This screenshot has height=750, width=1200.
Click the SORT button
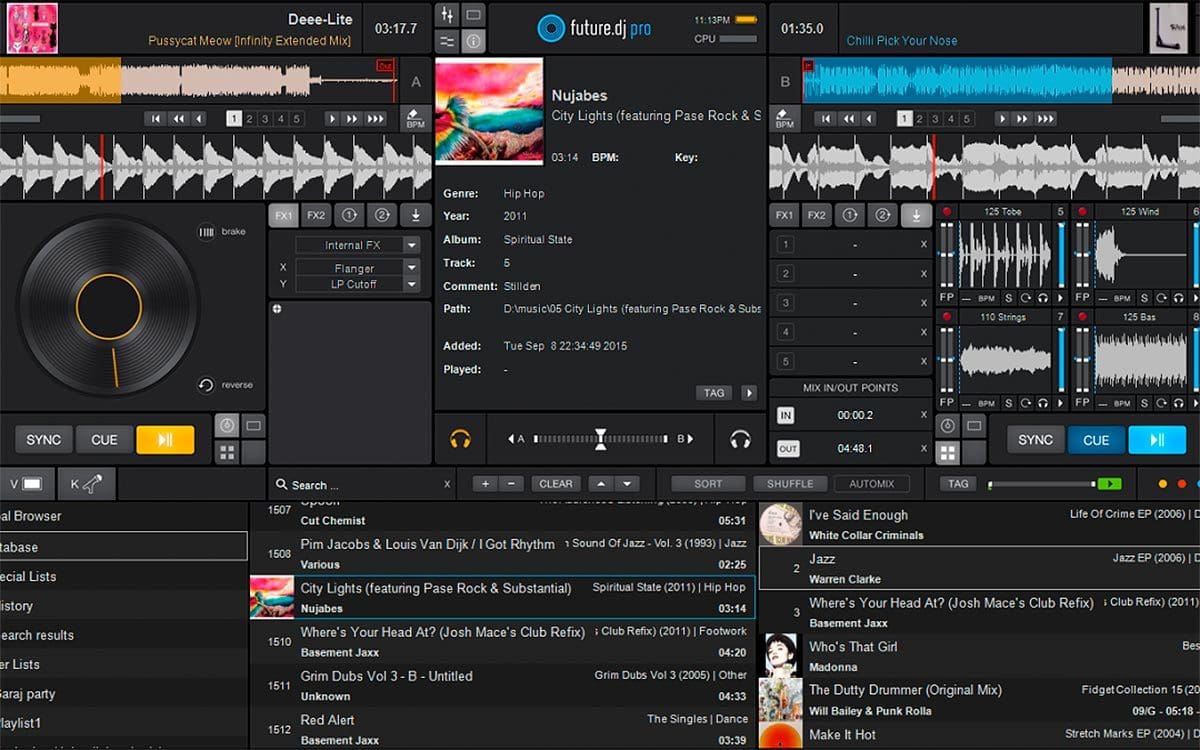click(x=708, y=484)
